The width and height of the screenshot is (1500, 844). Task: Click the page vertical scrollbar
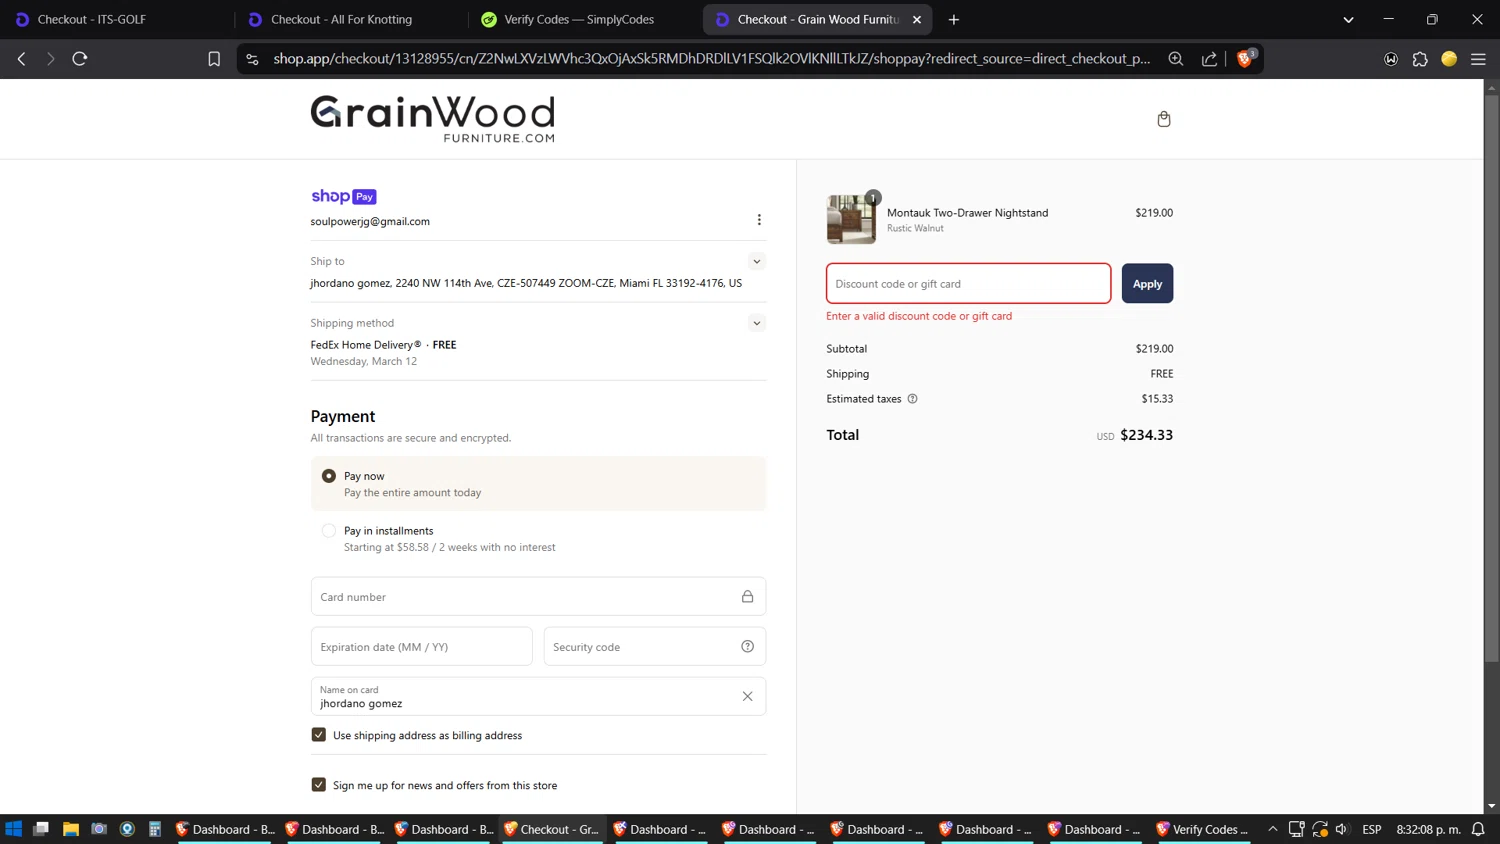(1491, 380)
